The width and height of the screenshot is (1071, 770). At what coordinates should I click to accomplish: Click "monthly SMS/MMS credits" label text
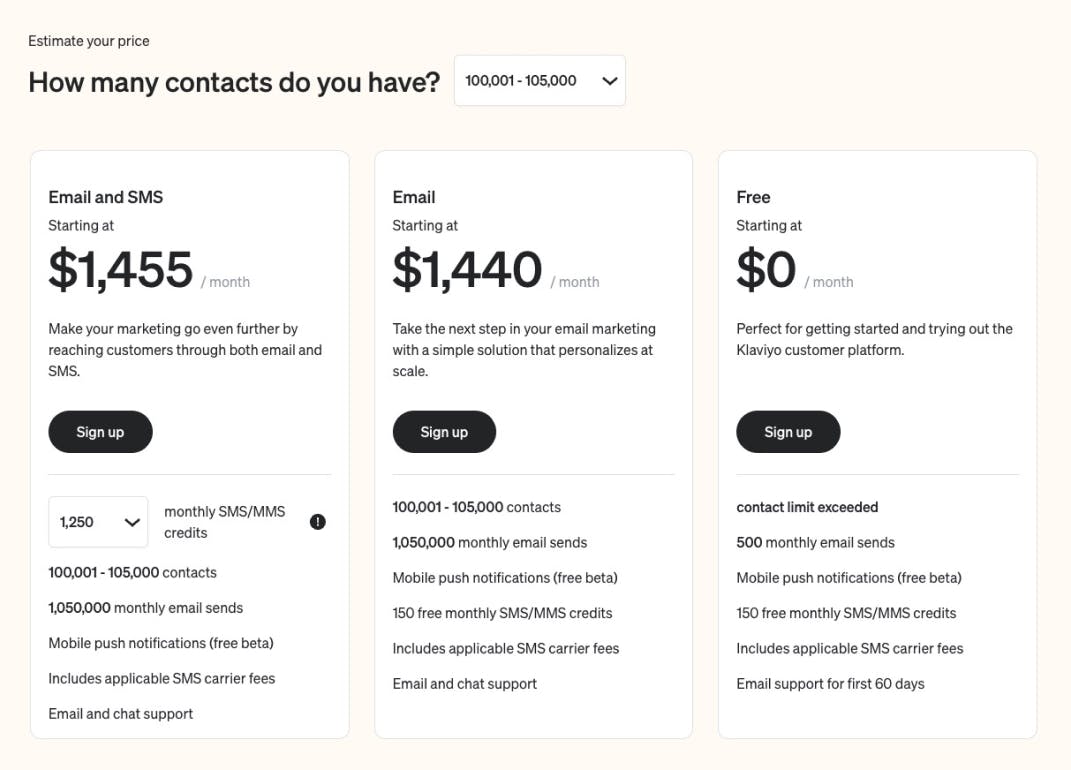(x=224, y=522)
